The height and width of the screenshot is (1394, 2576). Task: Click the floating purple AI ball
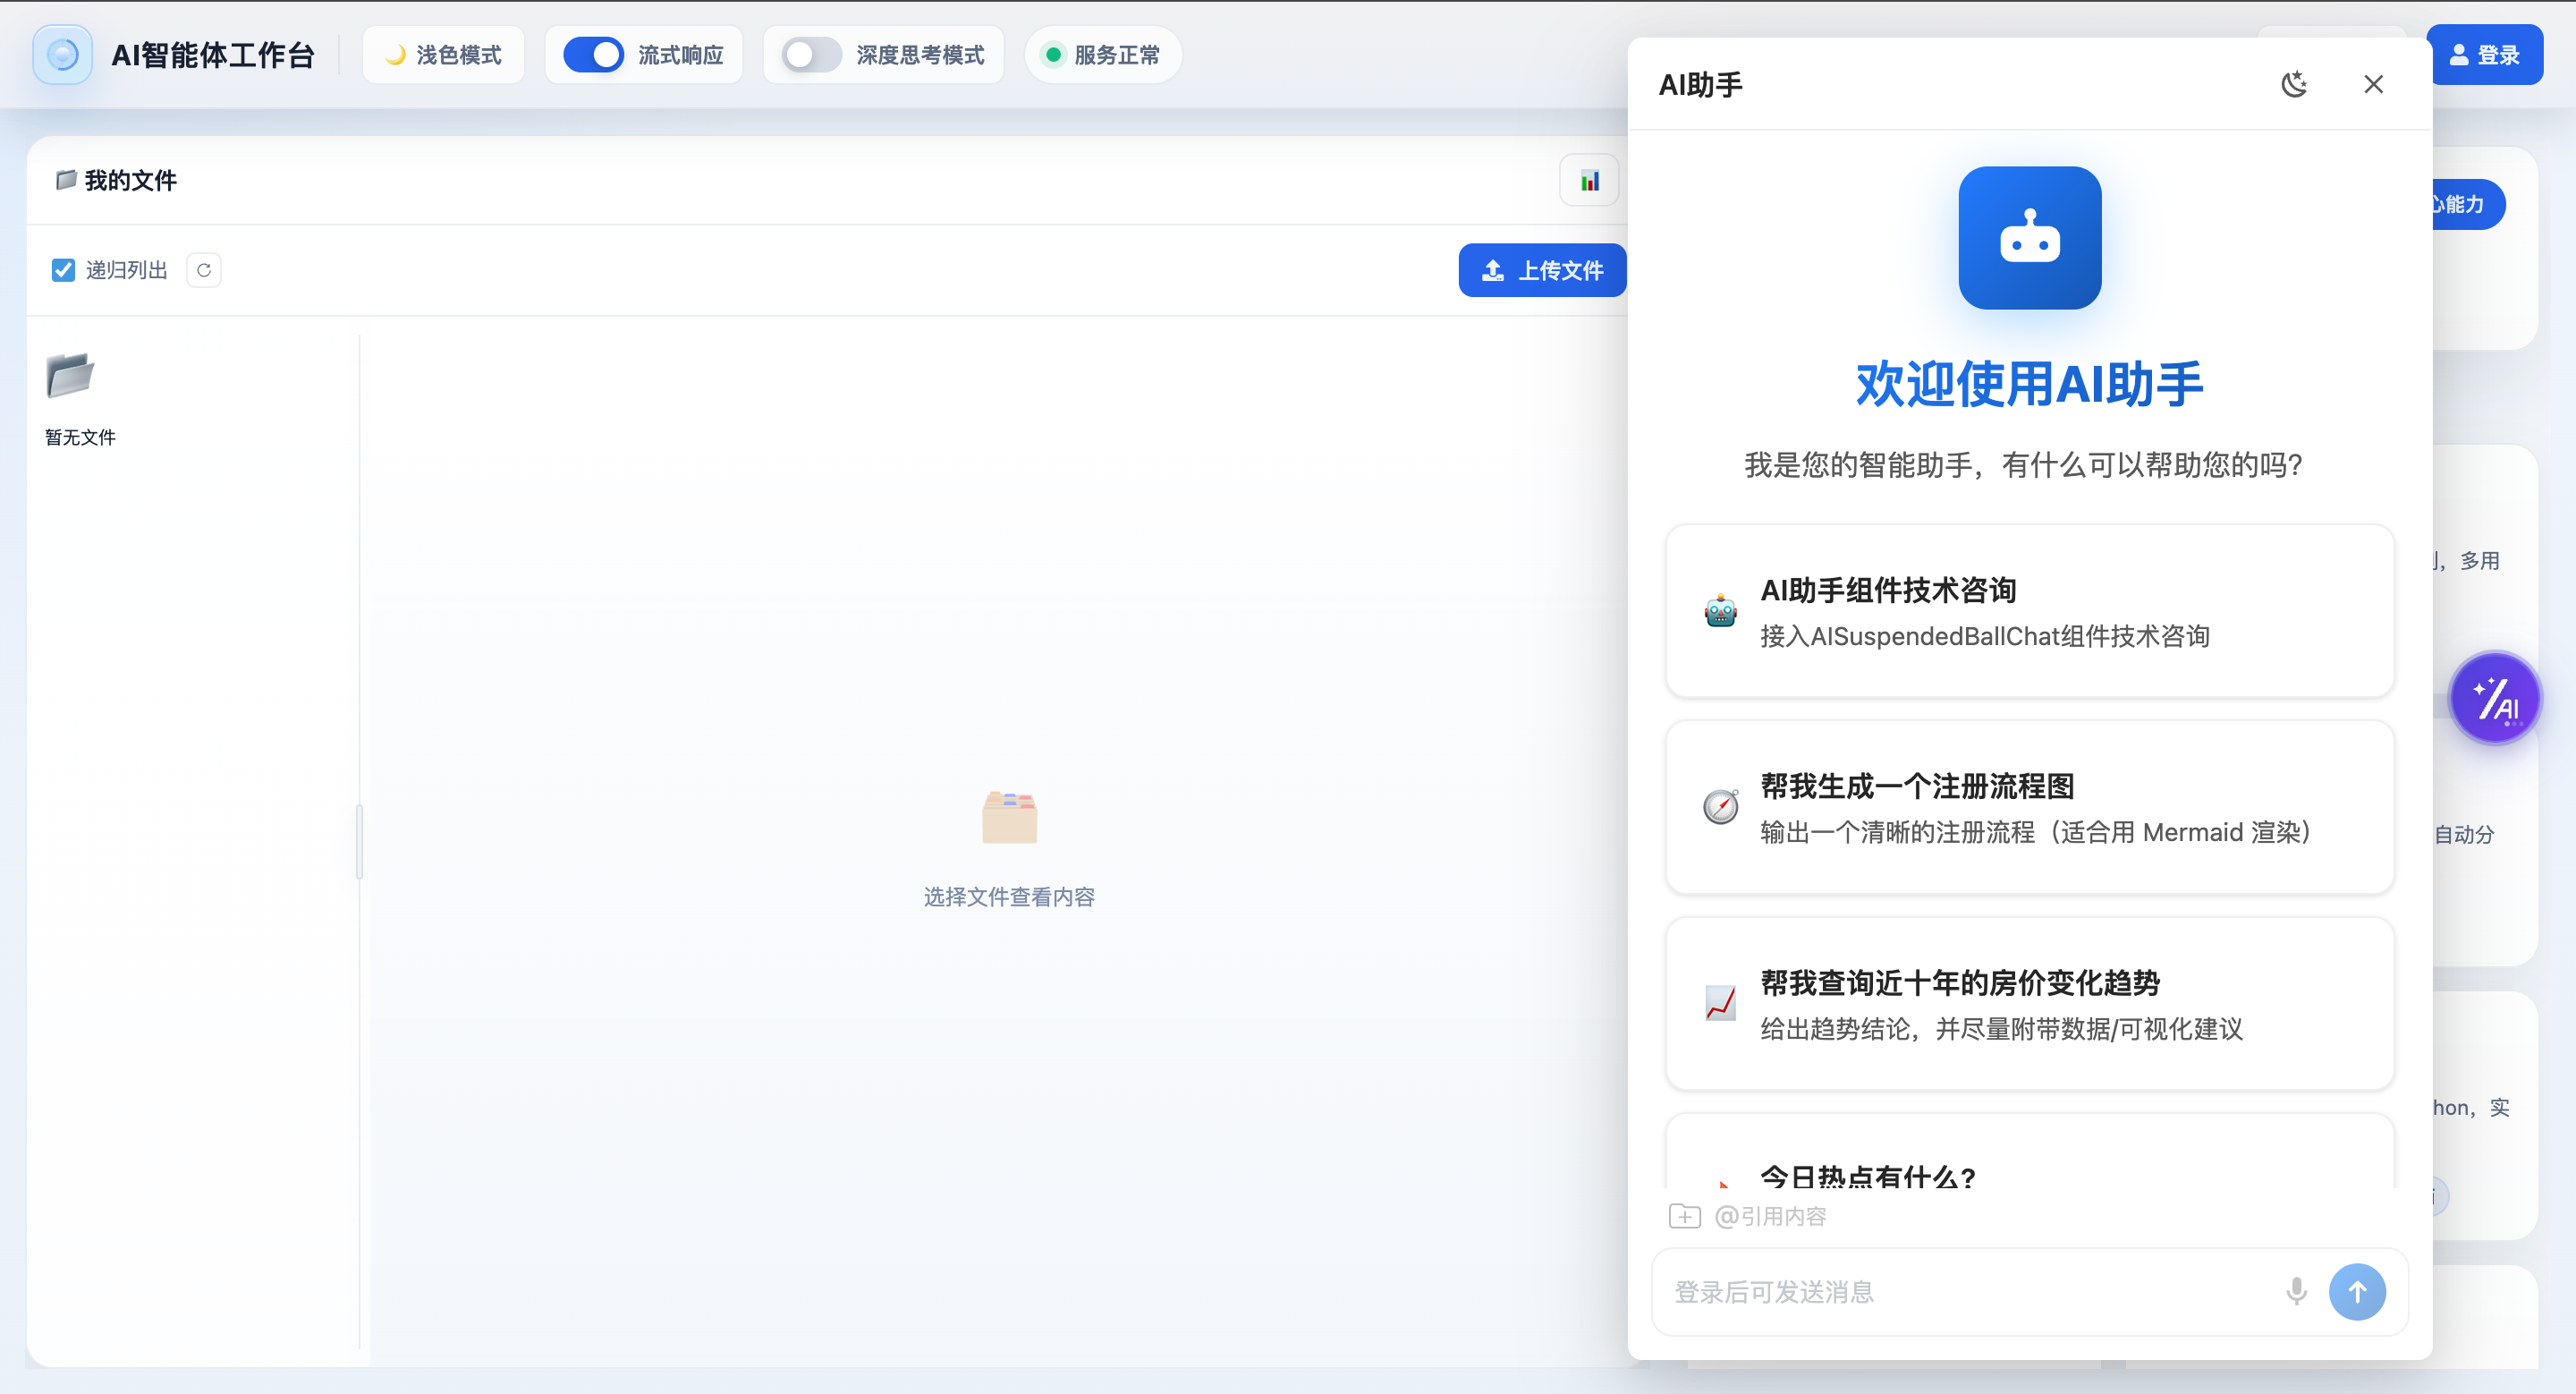[2495, 698]
